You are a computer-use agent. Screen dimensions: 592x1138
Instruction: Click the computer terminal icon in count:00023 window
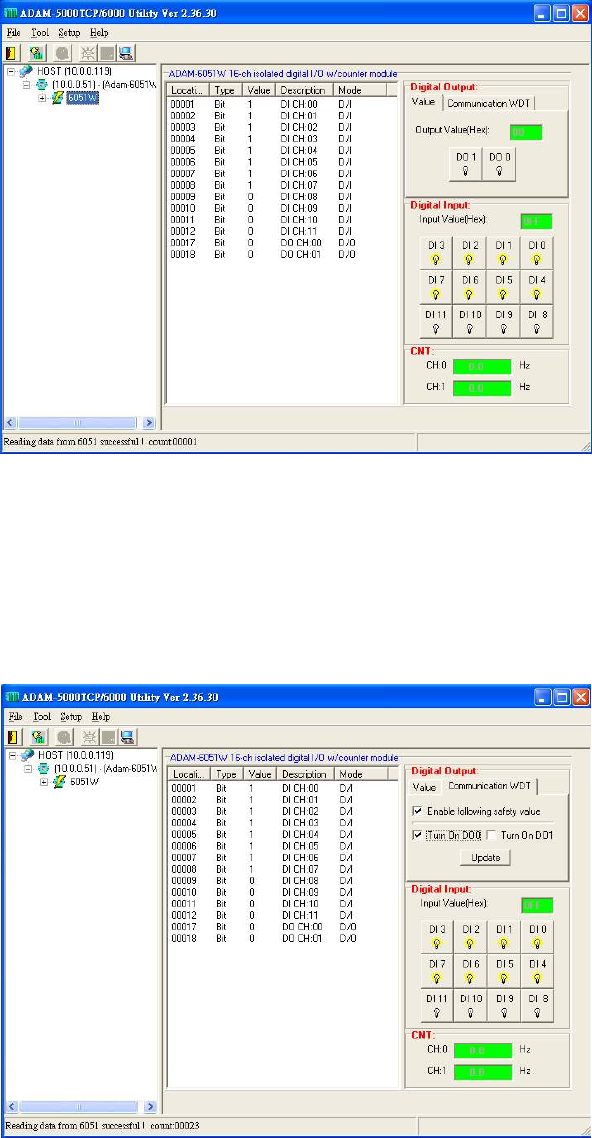pyautogui.click(x=127, y=737)
